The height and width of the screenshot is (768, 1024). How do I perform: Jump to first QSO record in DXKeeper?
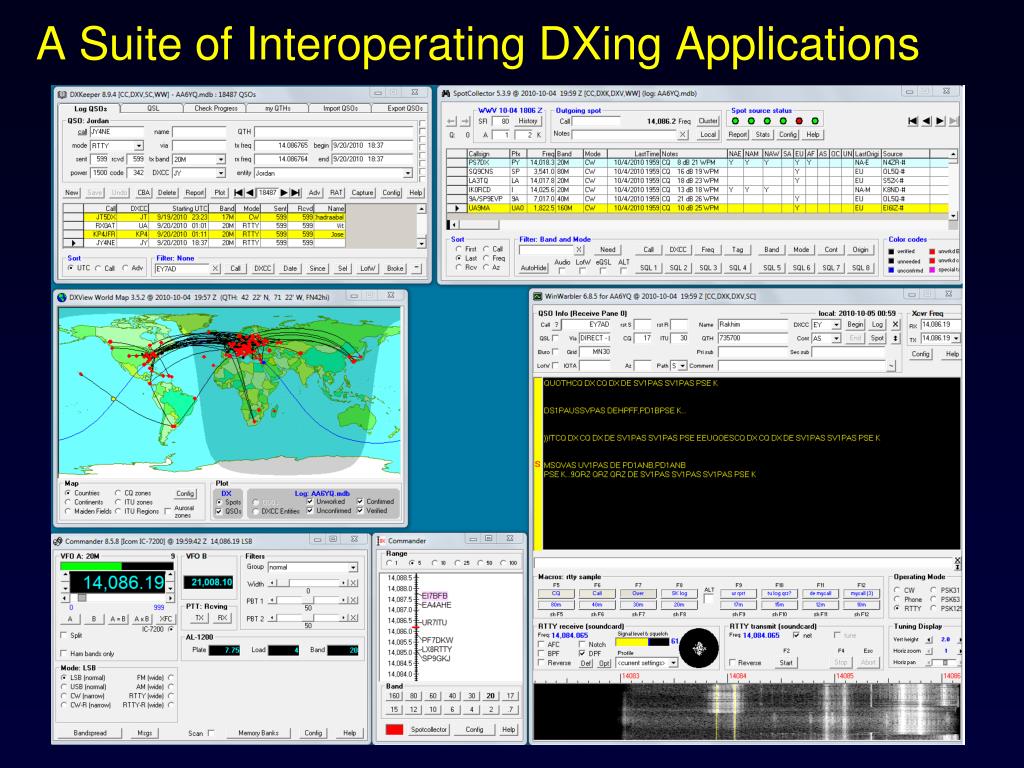239,192
